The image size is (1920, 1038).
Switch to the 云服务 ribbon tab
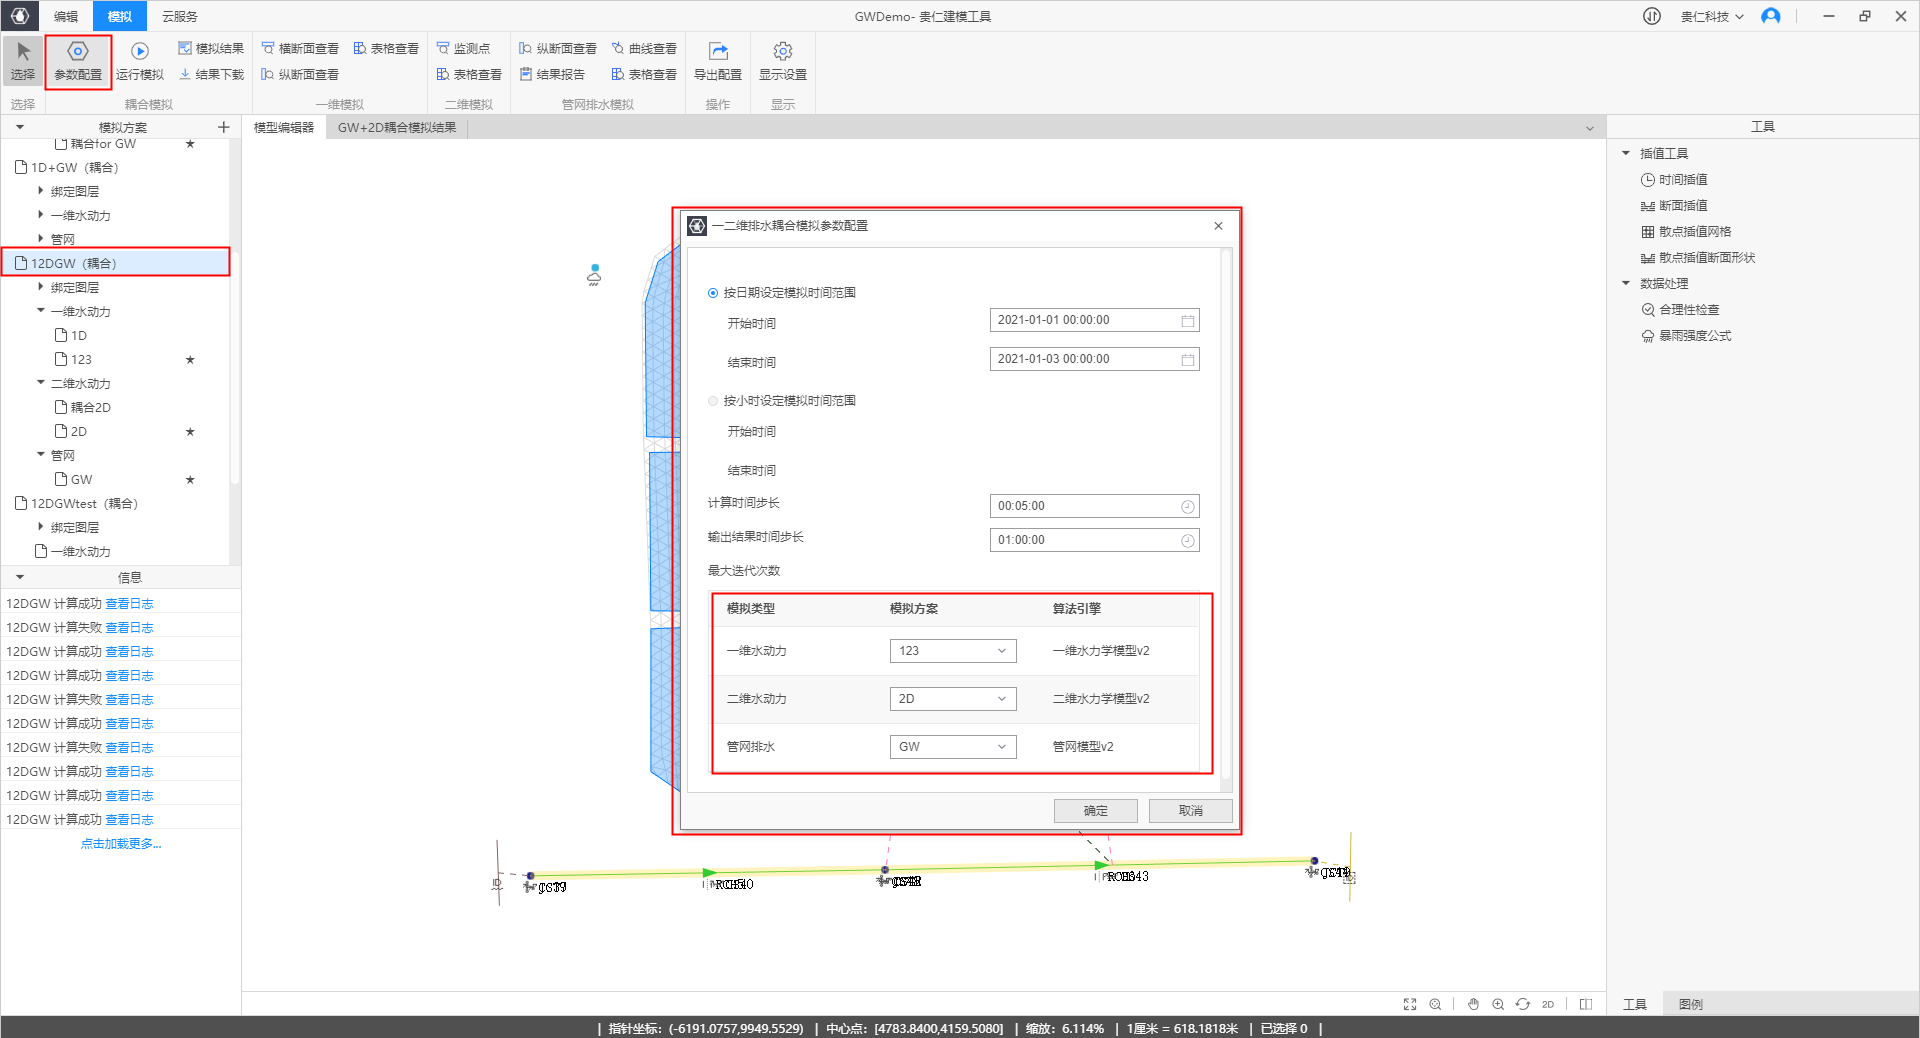point(180,17)
